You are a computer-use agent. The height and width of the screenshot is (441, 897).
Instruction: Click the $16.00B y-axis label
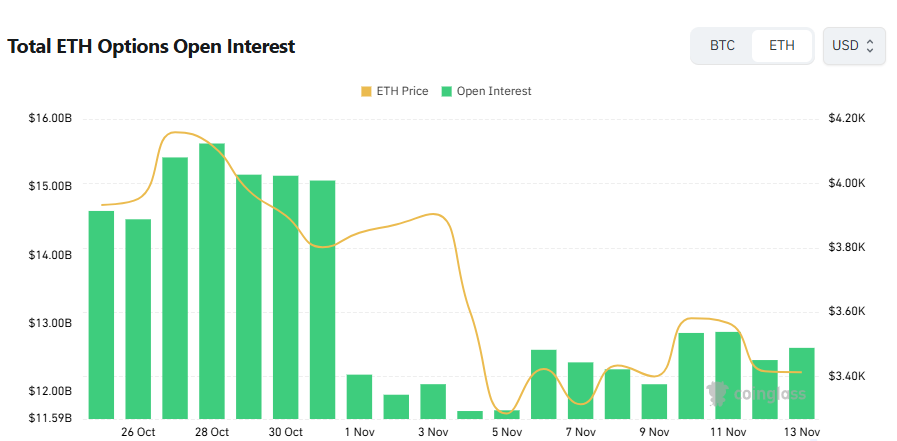(x=50, y=118)
